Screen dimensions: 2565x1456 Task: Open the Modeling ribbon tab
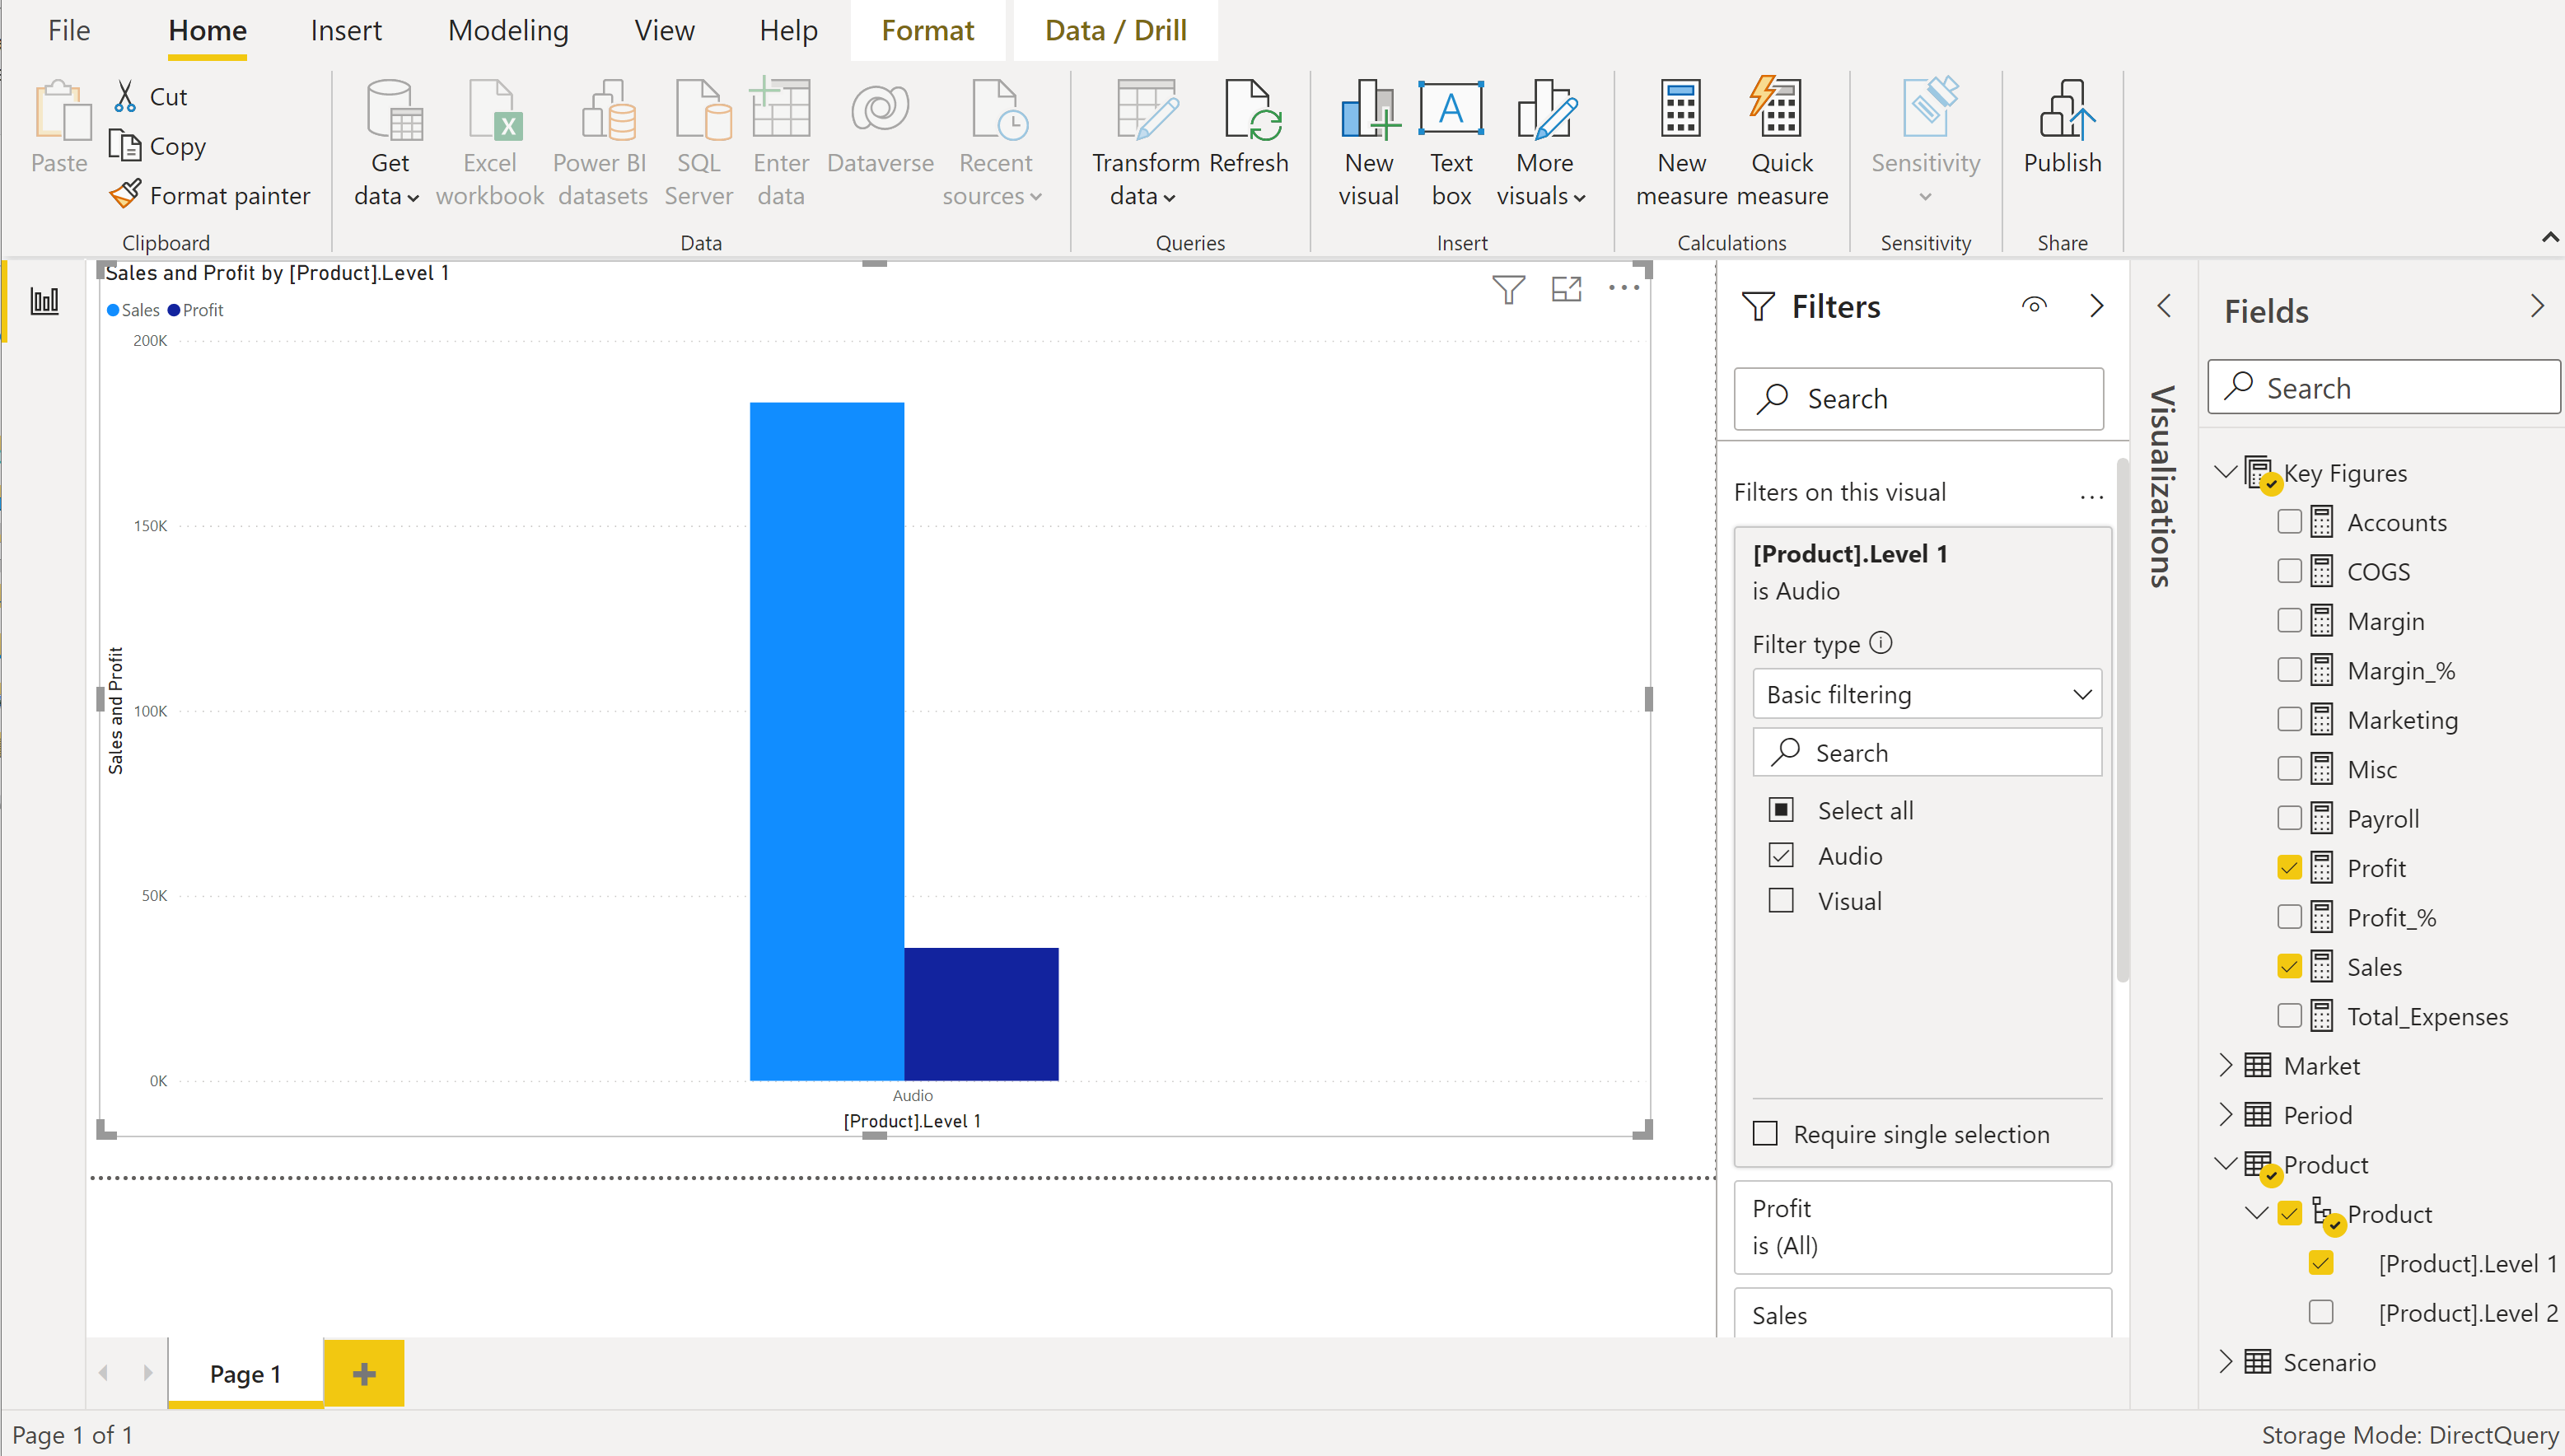point(508,30)
